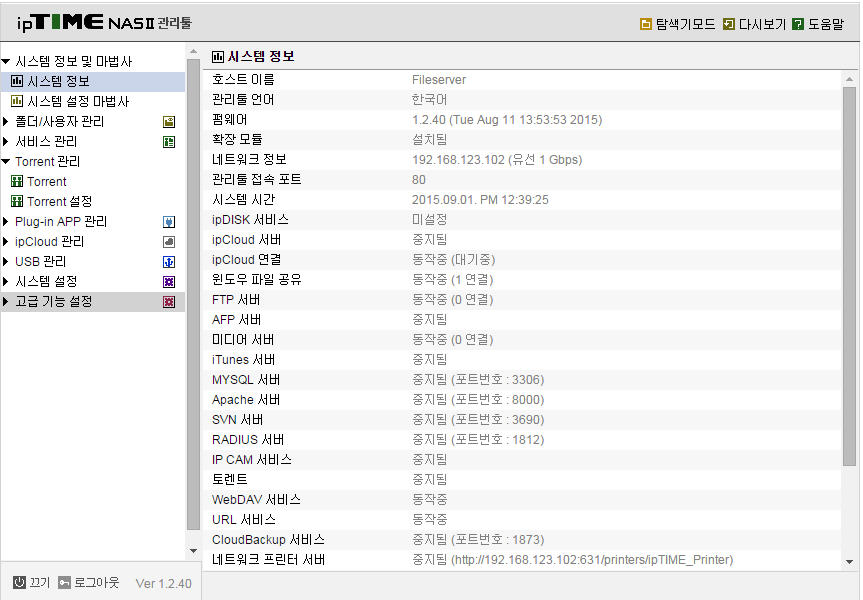863x600 pixels.
Task: Click the 다시보기 refresh icon
Action: [x=729, y=24]
